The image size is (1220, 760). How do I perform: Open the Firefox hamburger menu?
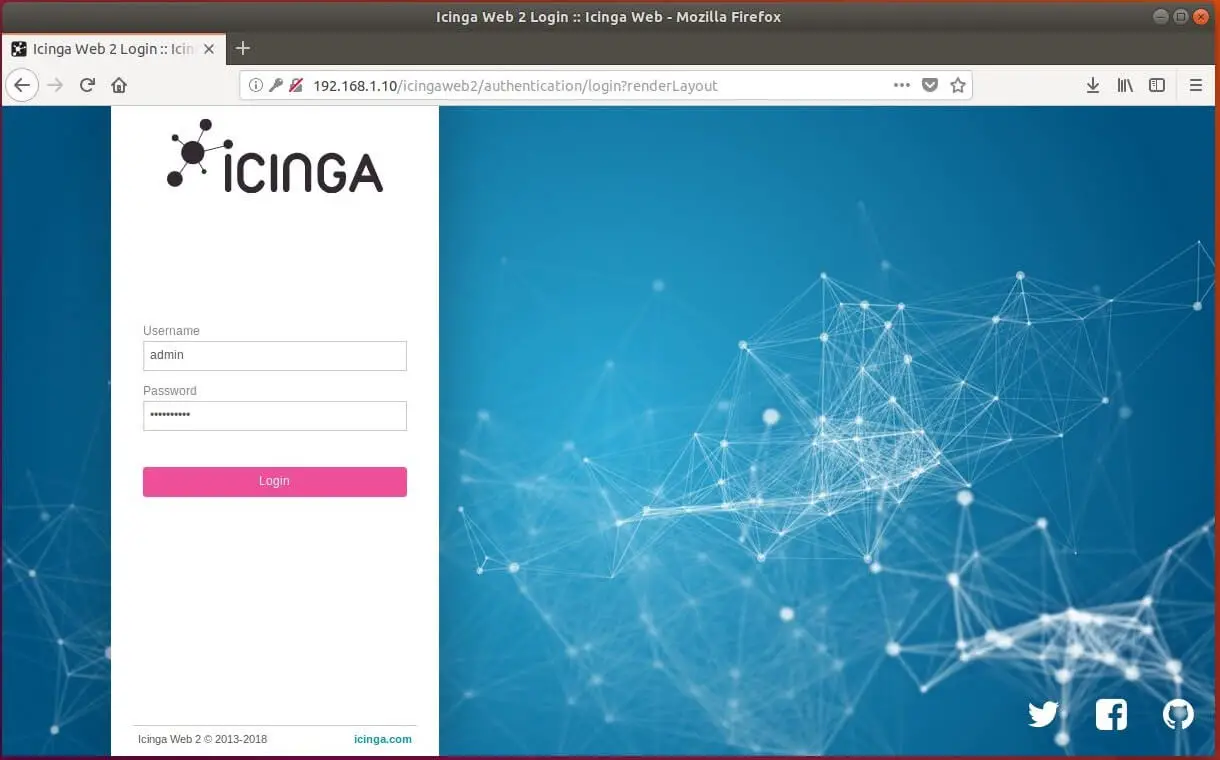(1195, 85)
